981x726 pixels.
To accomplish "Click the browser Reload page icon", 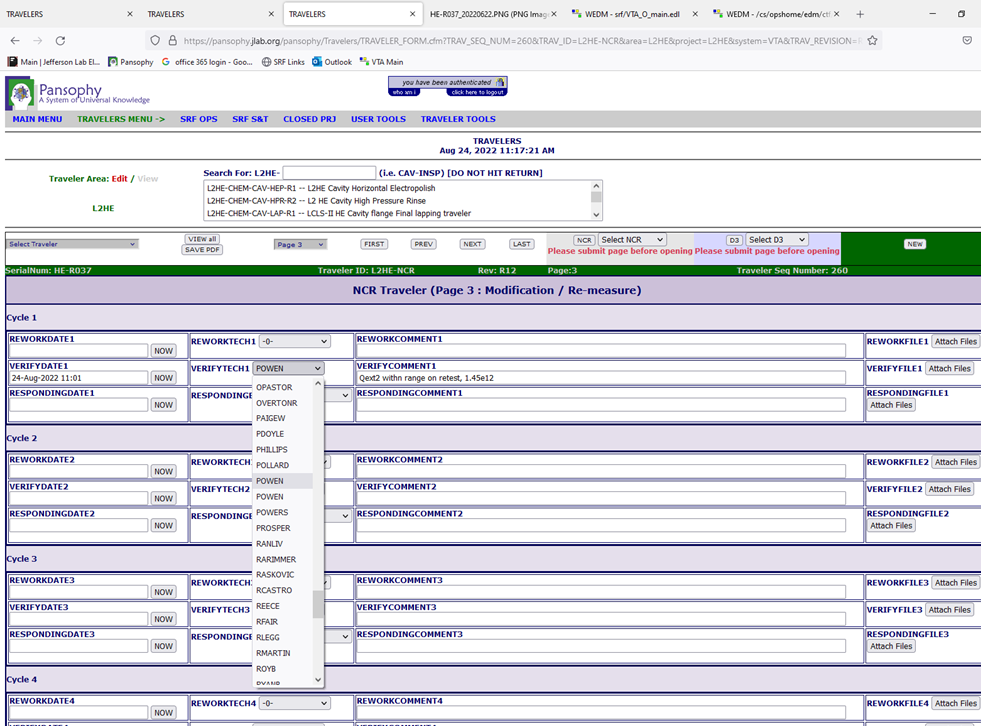I will click(x=60, y=41).
